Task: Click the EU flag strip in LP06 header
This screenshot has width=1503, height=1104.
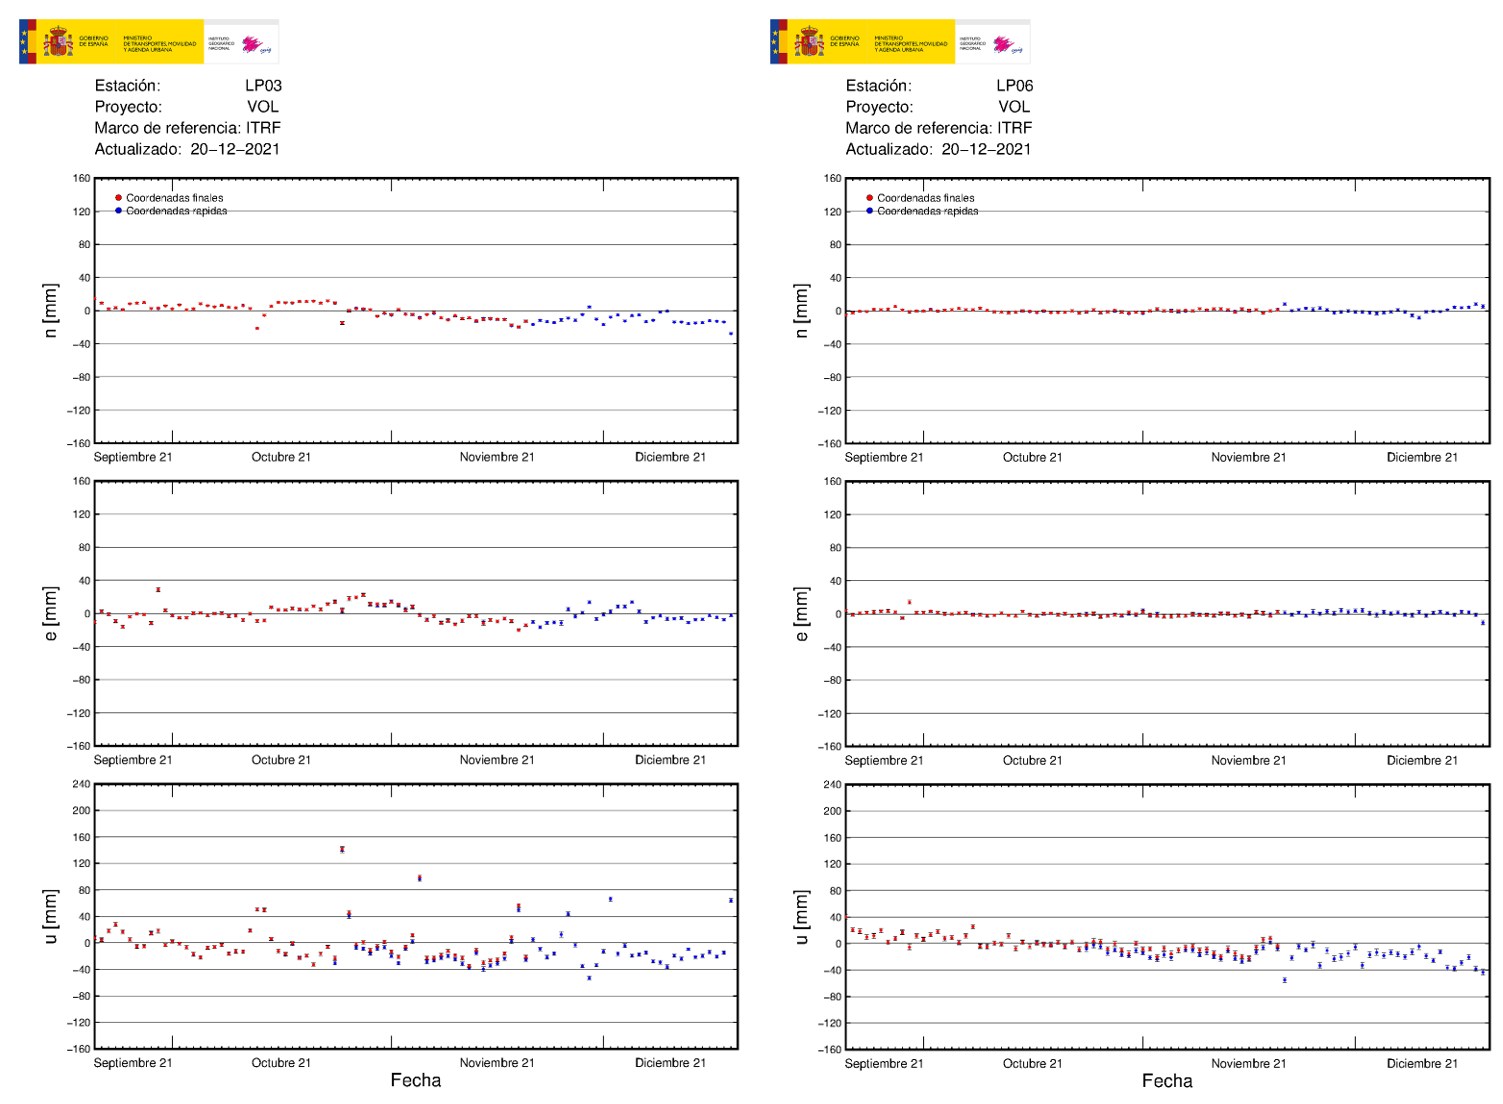Action: pyautogui.click(x=775, y=42)
